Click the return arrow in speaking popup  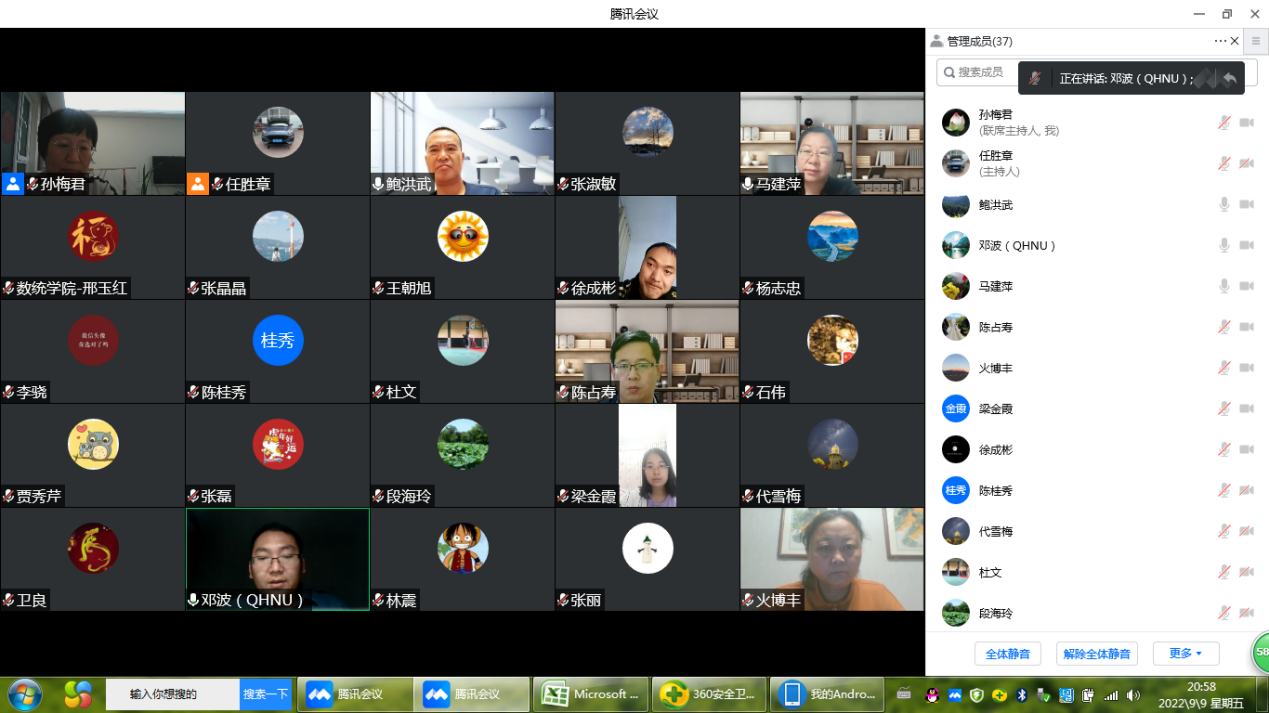tap(1229, 78)
